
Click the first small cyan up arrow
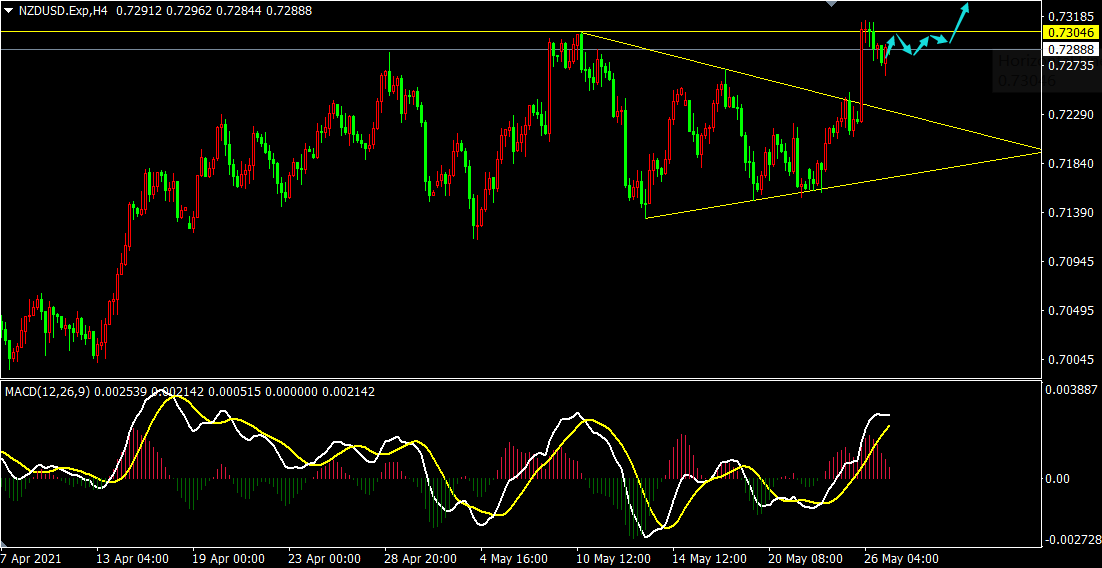[889, 45]
